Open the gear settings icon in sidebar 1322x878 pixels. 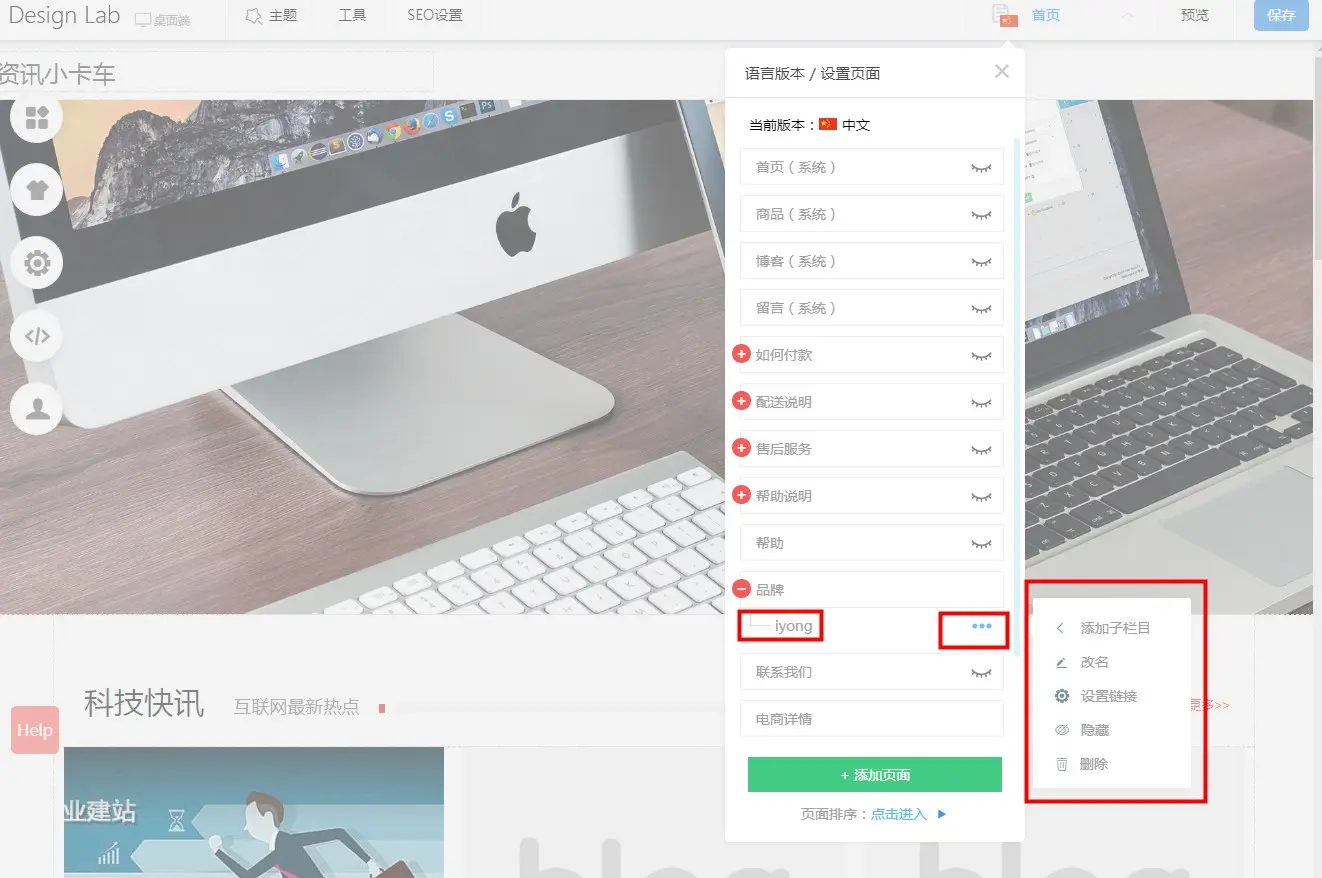37,264
